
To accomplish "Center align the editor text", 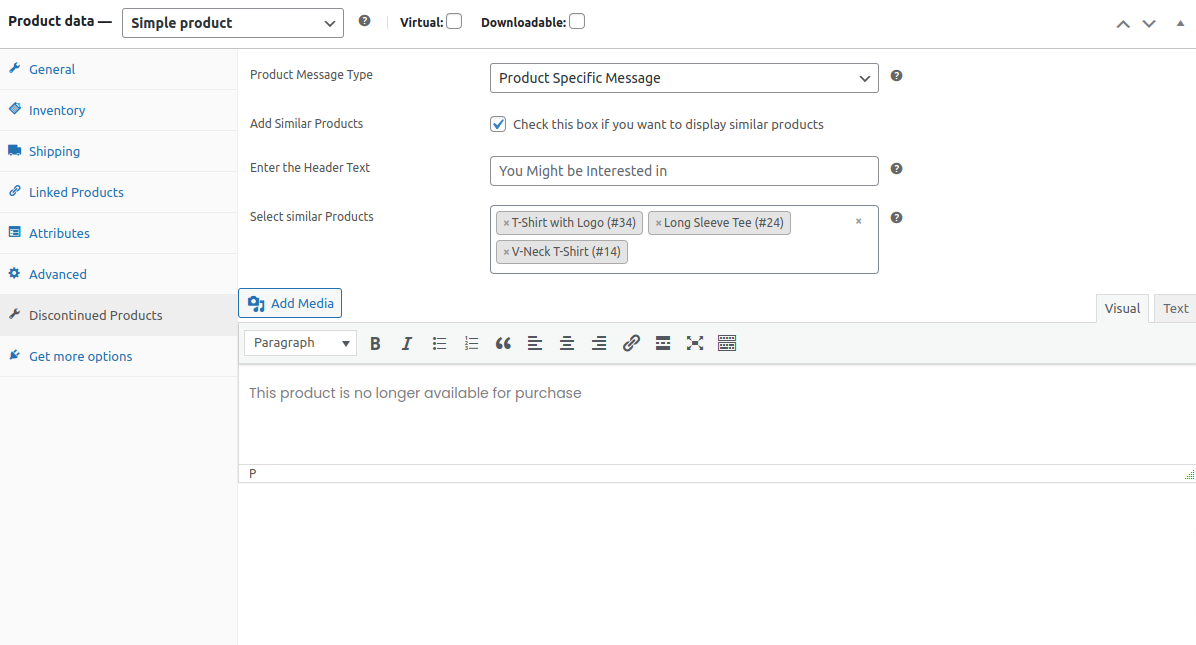I will 567,343.
